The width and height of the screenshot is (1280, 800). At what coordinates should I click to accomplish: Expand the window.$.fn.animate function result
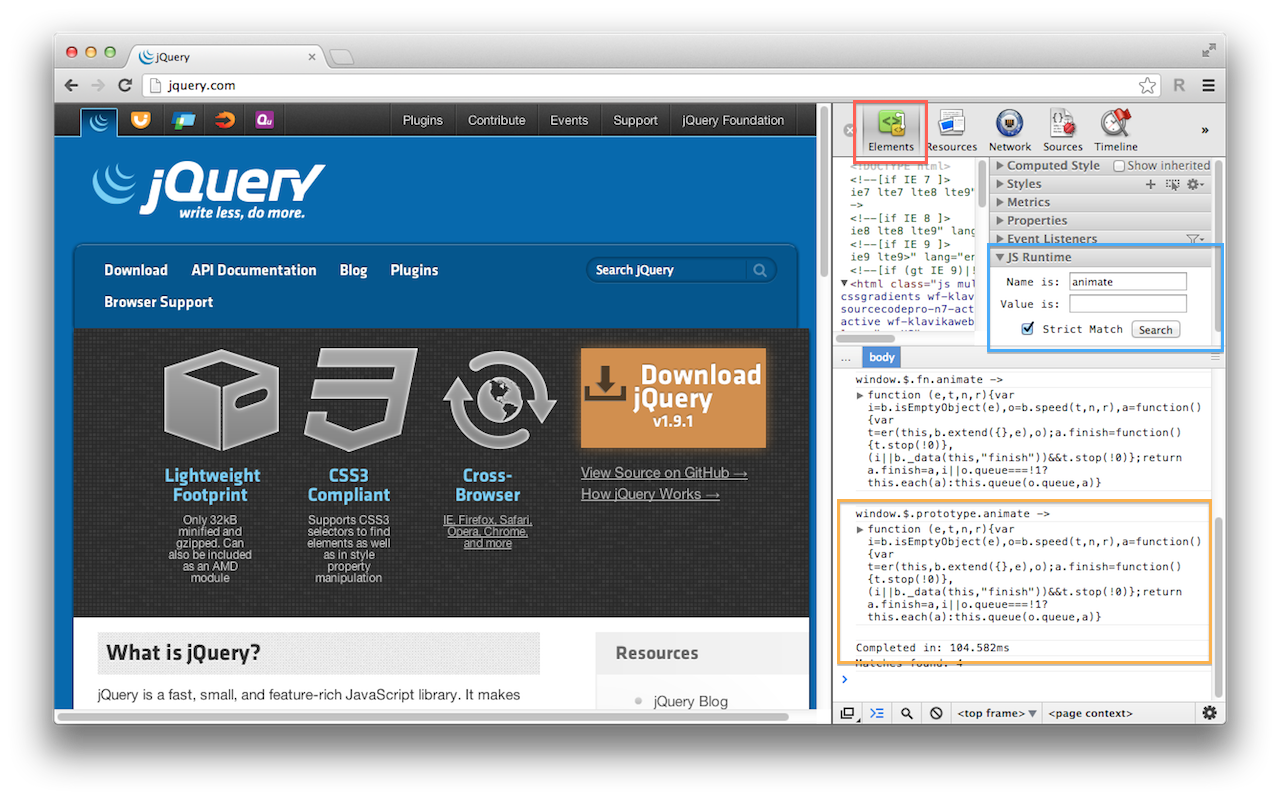(x=860, y=395)
